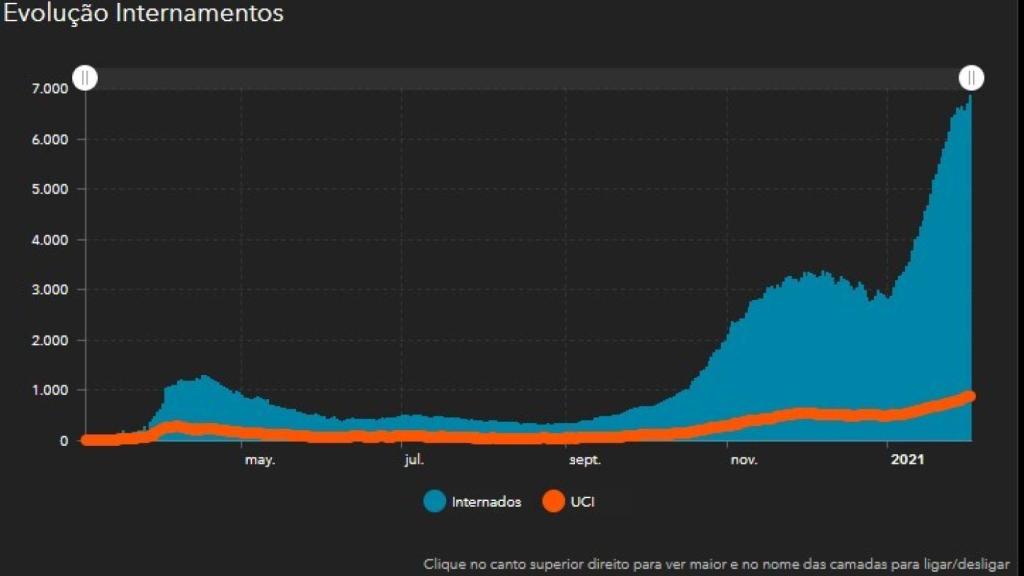
Task: Click the 7.000 value on the vertical axis
Action: [x=49, y=88]
